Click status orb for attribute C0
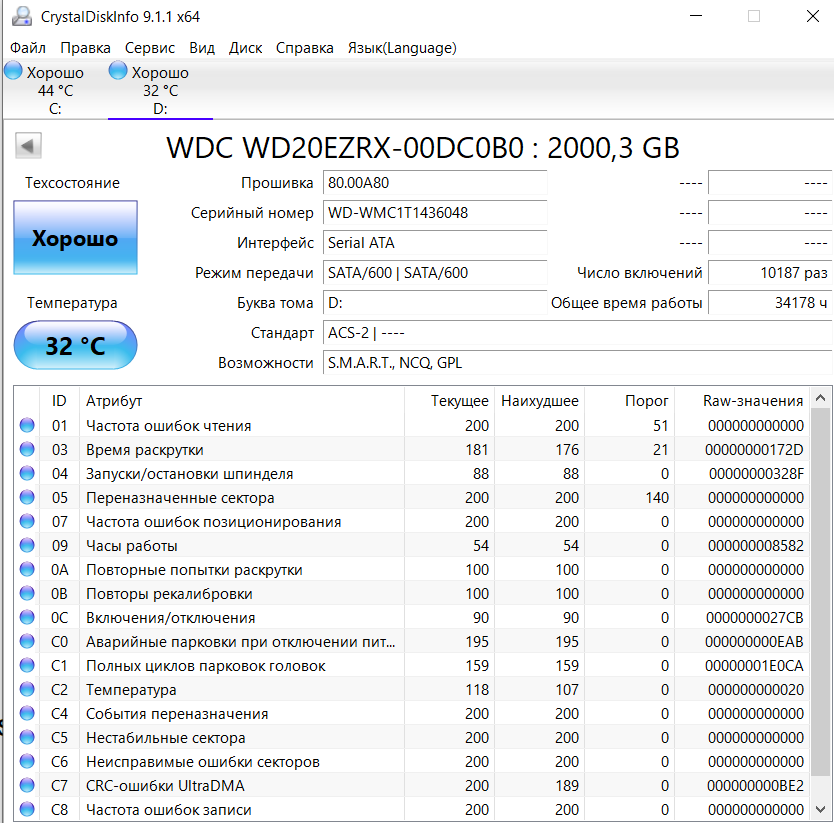The height and width of the screenshot is (823, 834). tap(27, 641)
